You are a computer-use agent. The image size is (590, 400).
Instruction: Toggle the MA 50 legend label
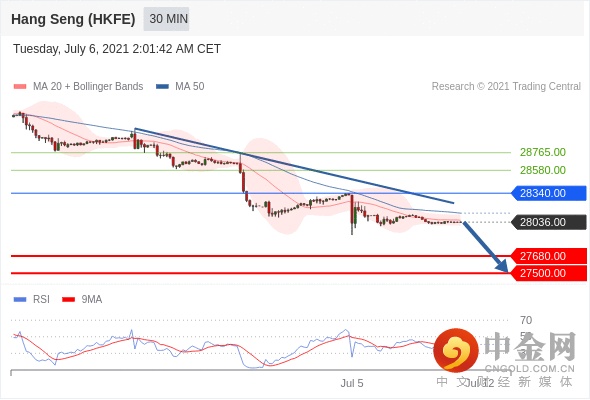(190, 87)
